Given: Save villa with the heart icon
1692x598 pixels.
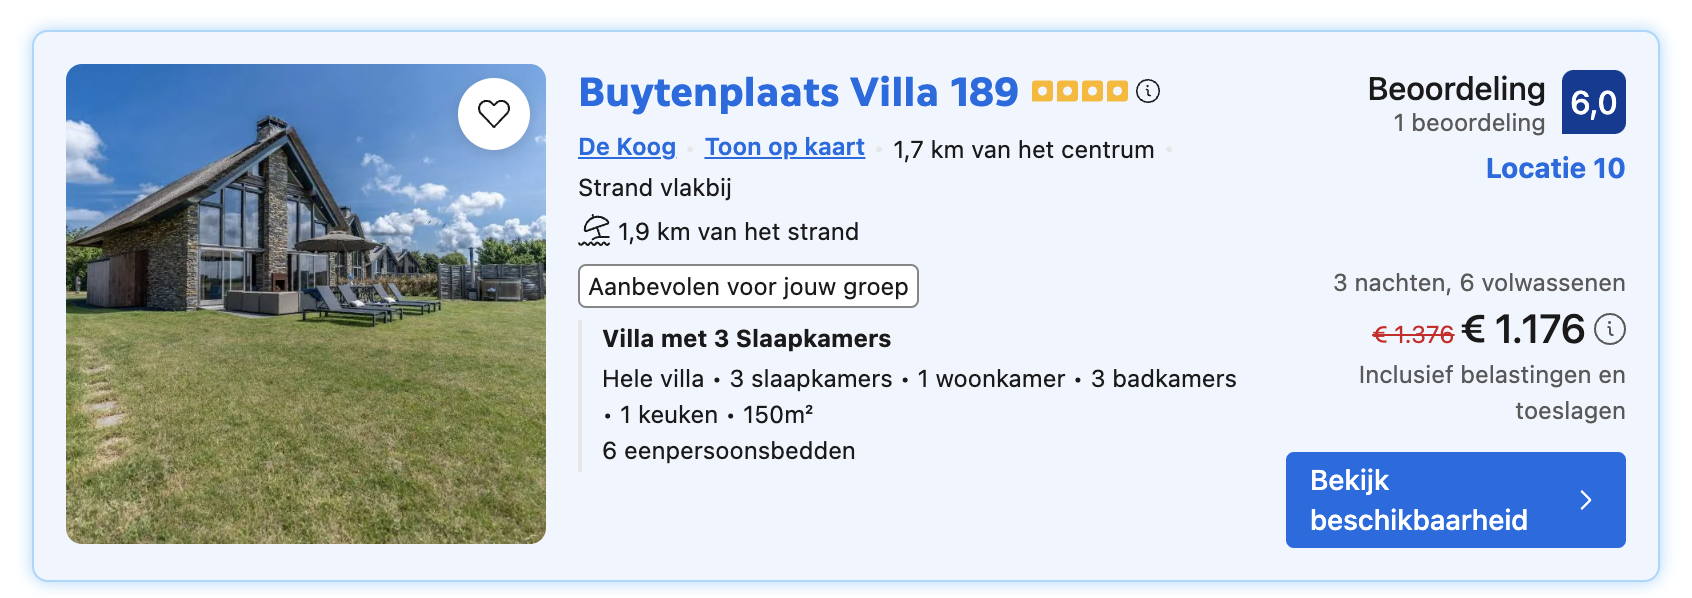Looking at the screenshot, I should [x=494, y=114].
